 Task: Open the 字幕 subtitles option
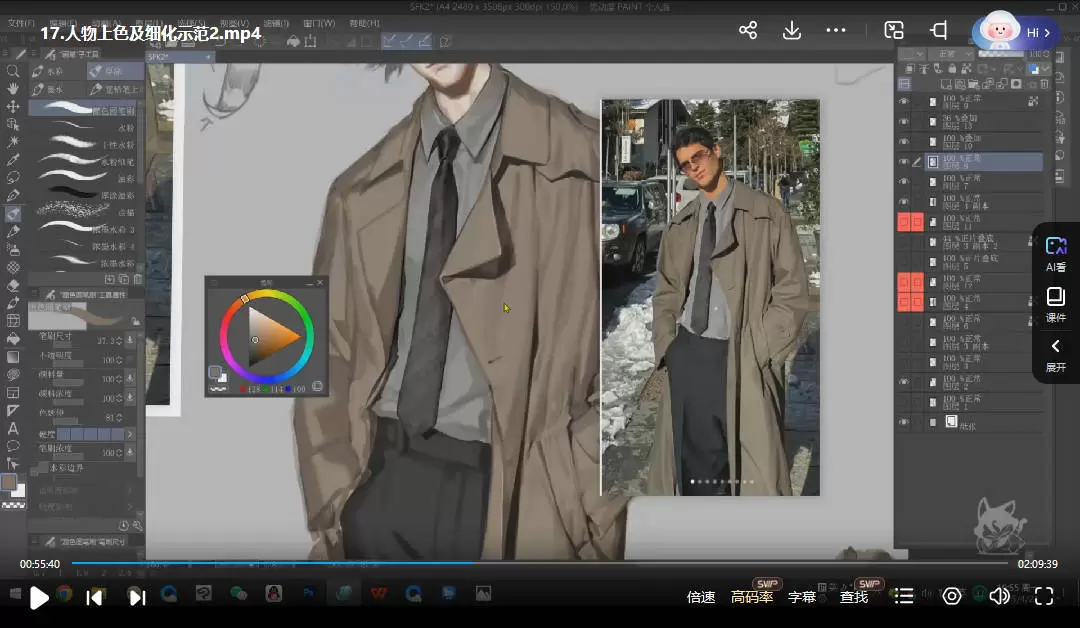802,597
